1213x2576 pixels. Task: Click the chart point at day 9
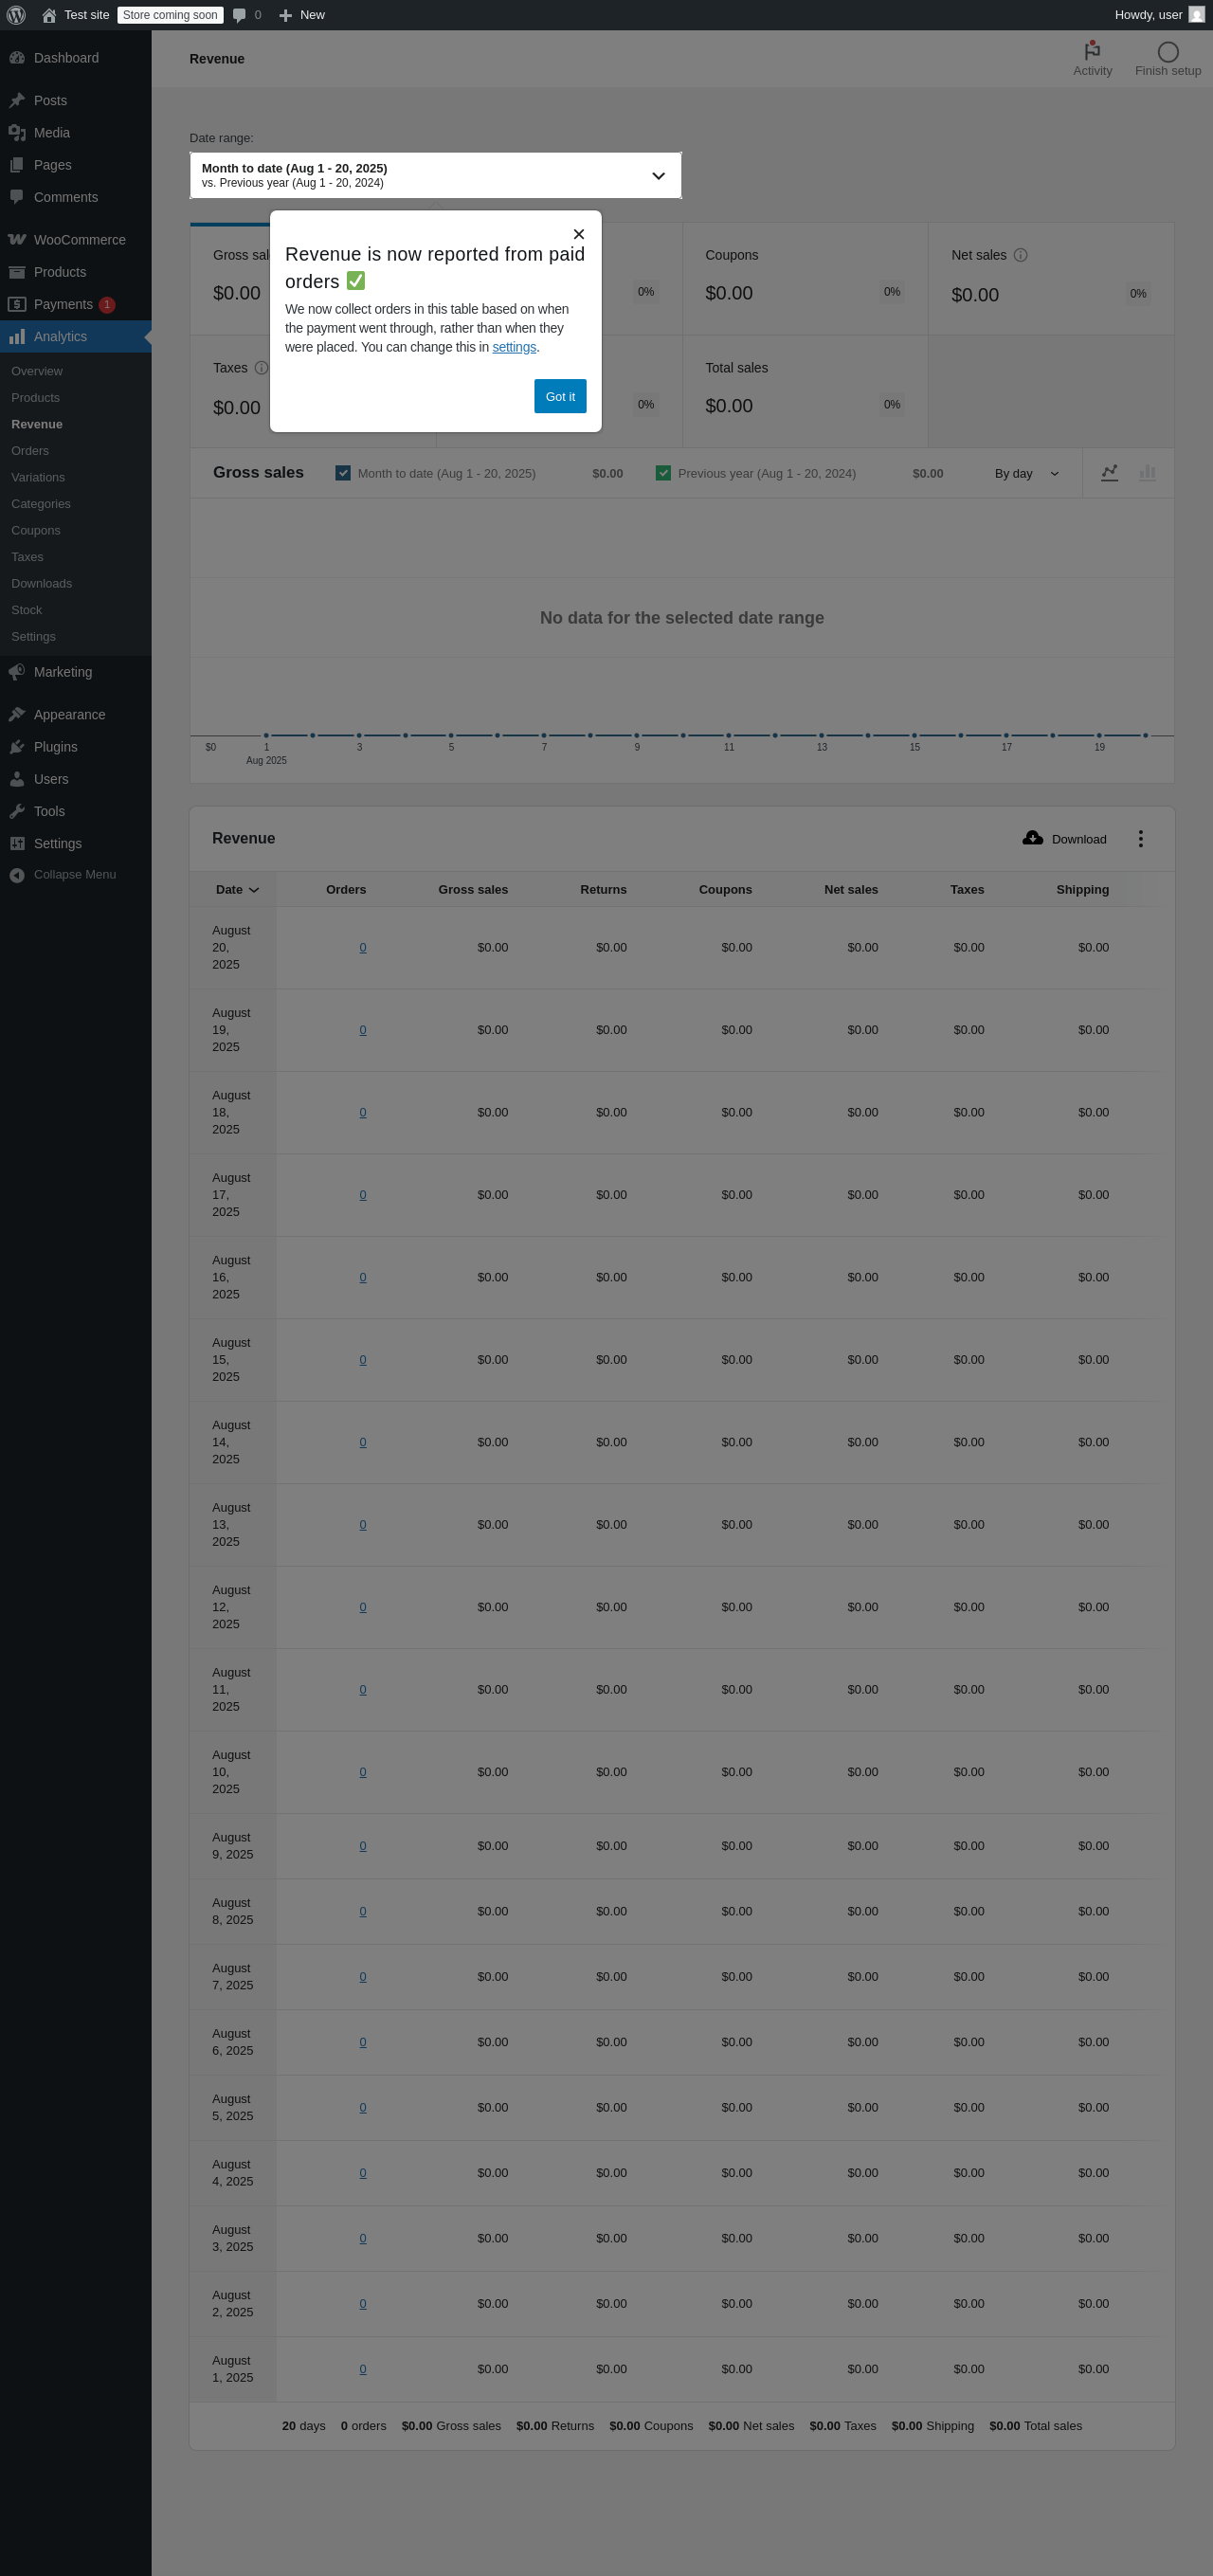637,735
